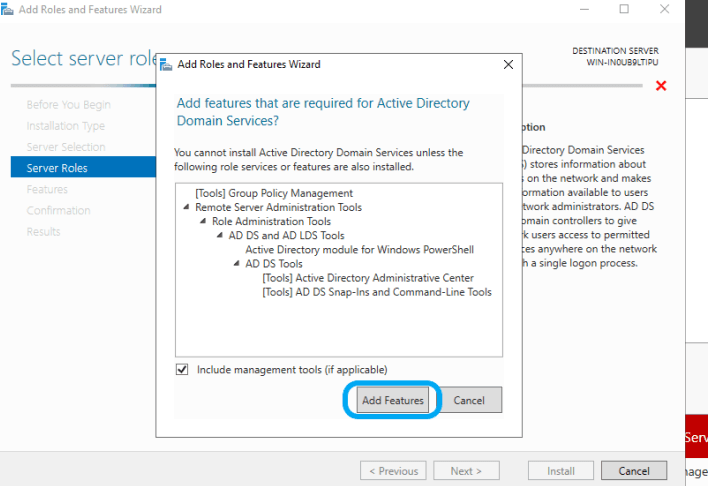Cancel the required features dialog
The image size is (708, 486).
[x=469, y=400]
